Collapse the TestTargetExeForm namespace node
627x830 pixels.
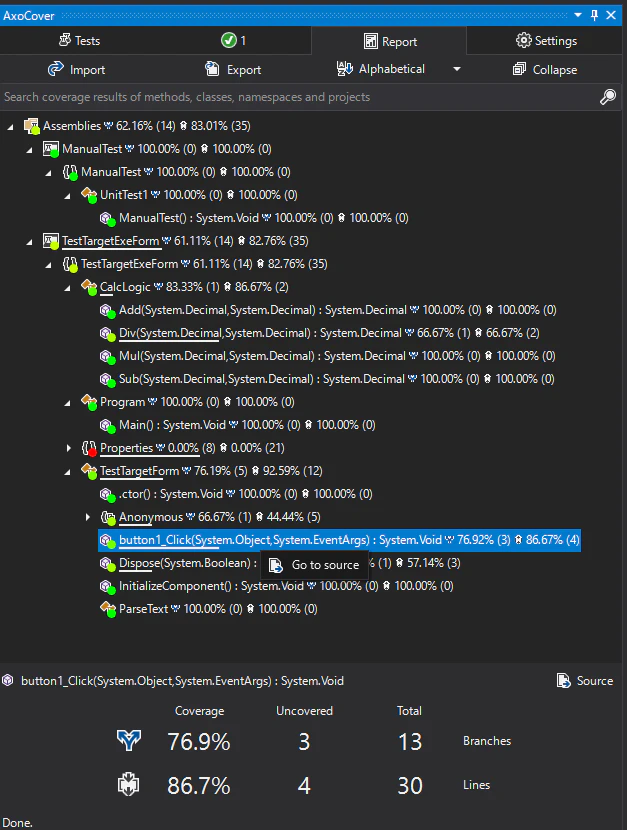49,264
